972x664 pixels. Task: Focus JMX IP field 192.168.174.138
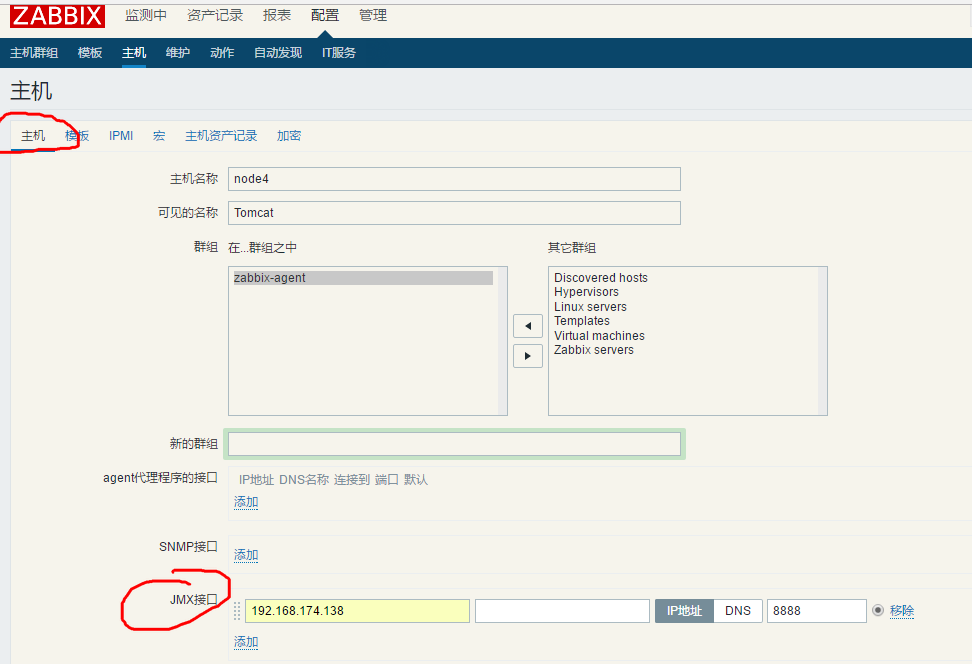357,611
